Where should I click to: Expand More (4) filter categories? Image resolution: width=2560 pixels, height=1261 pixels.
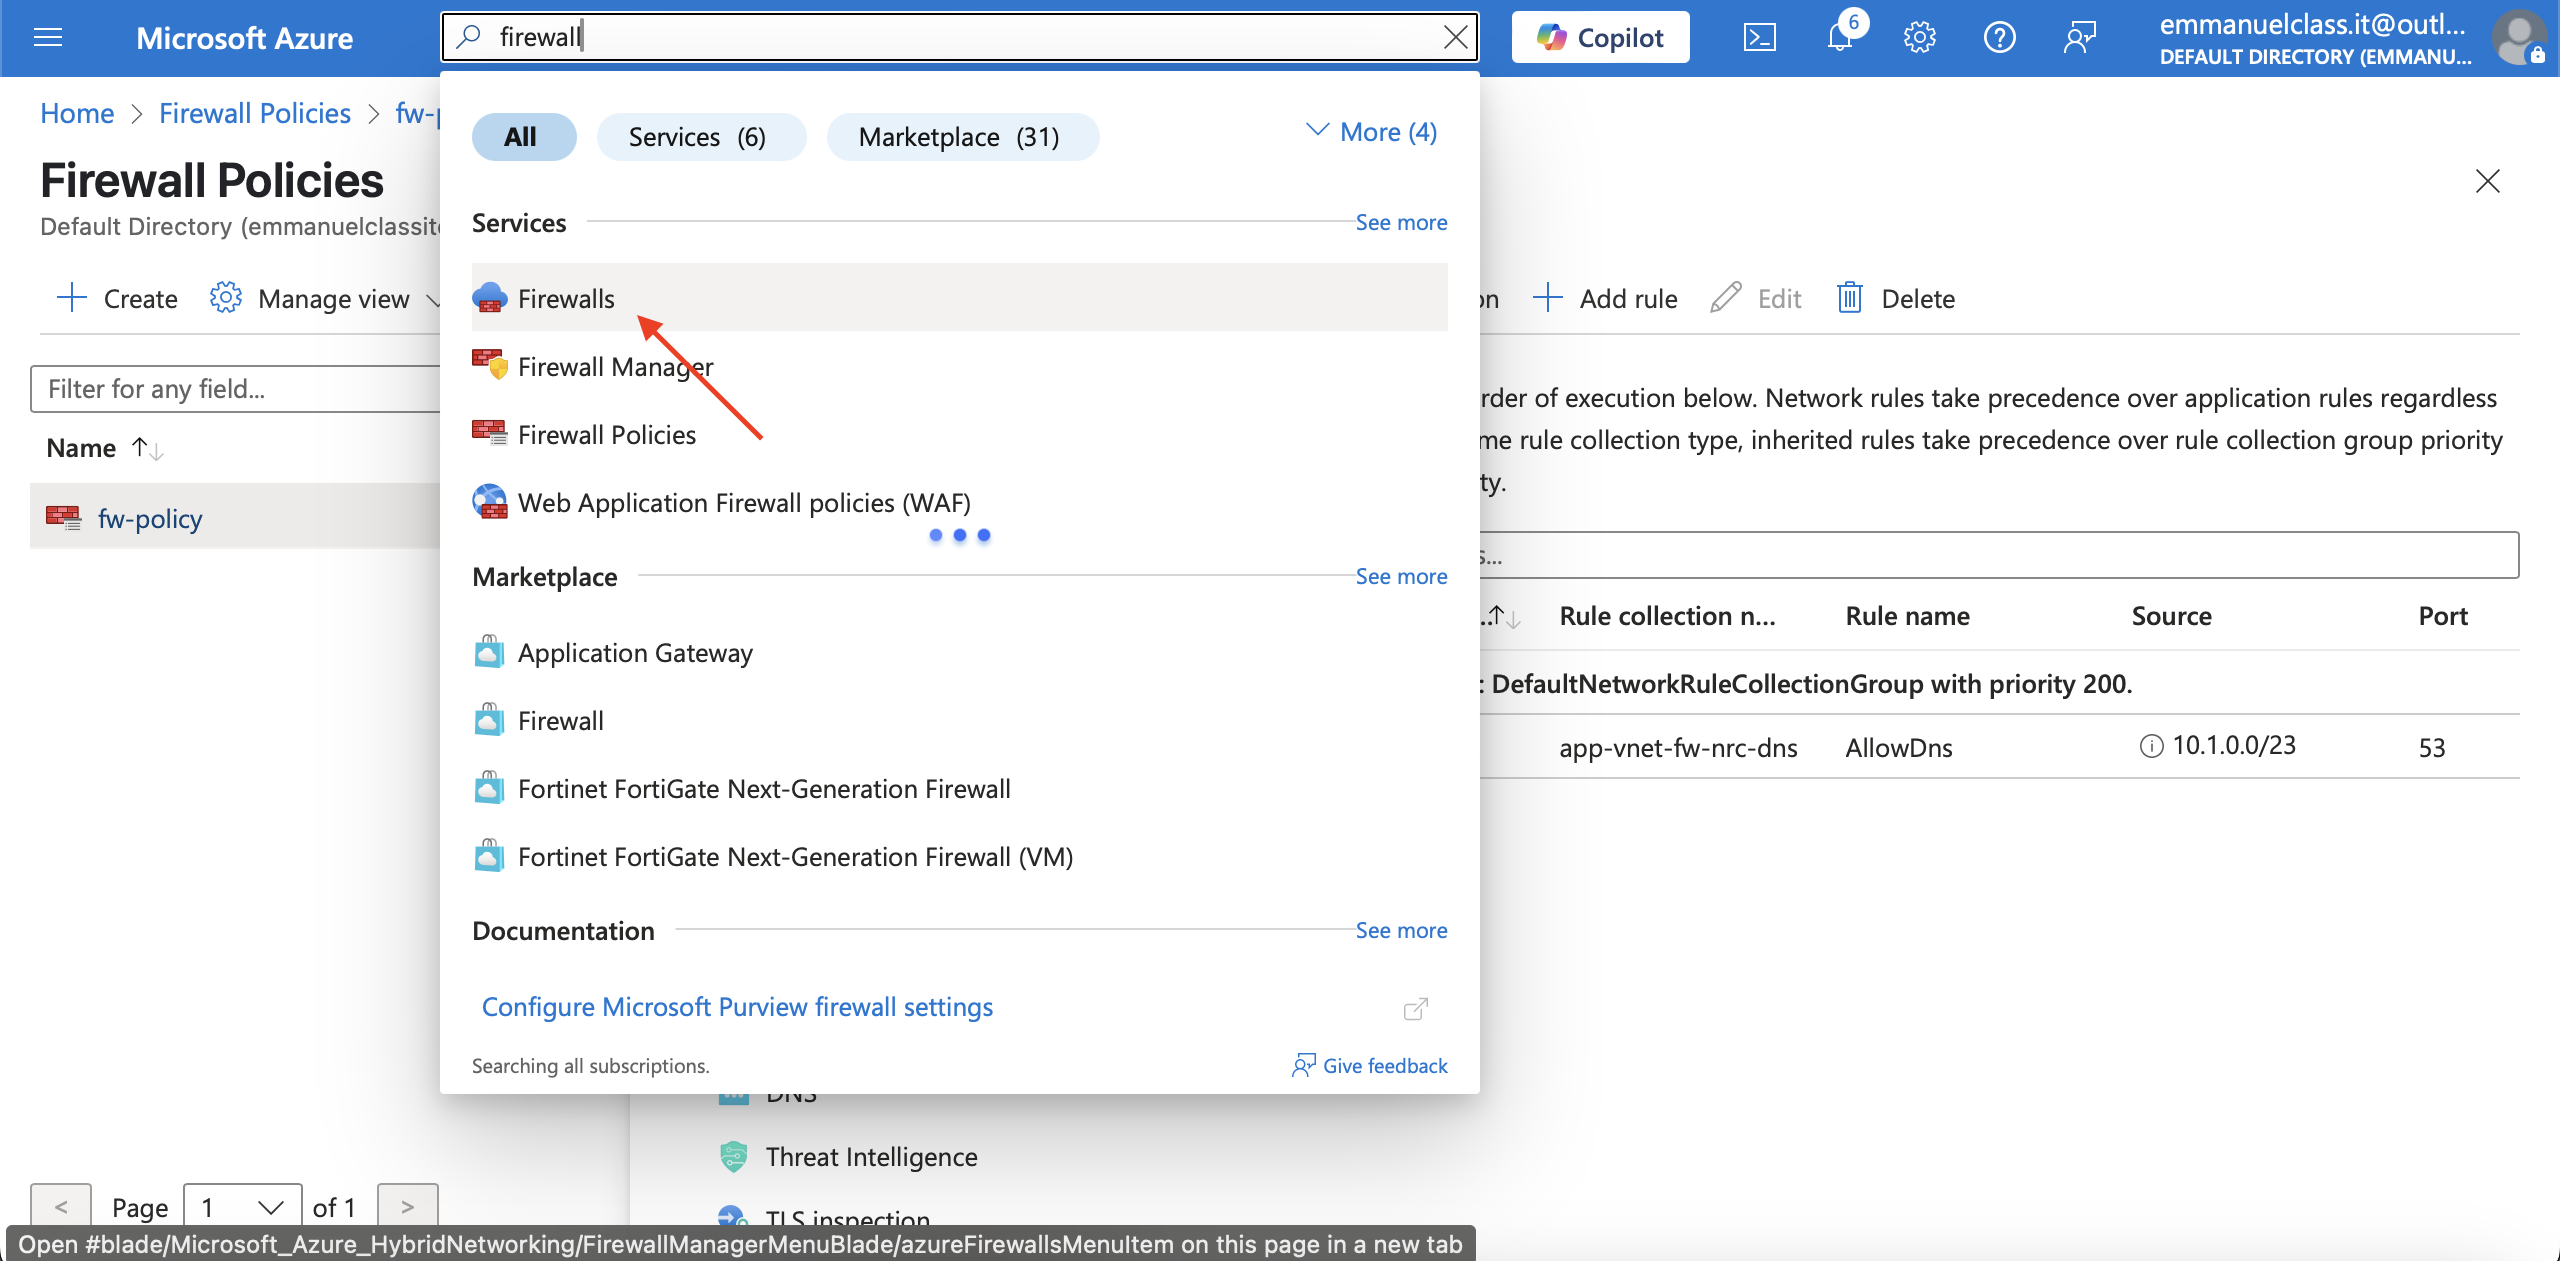click(1372, 132)
